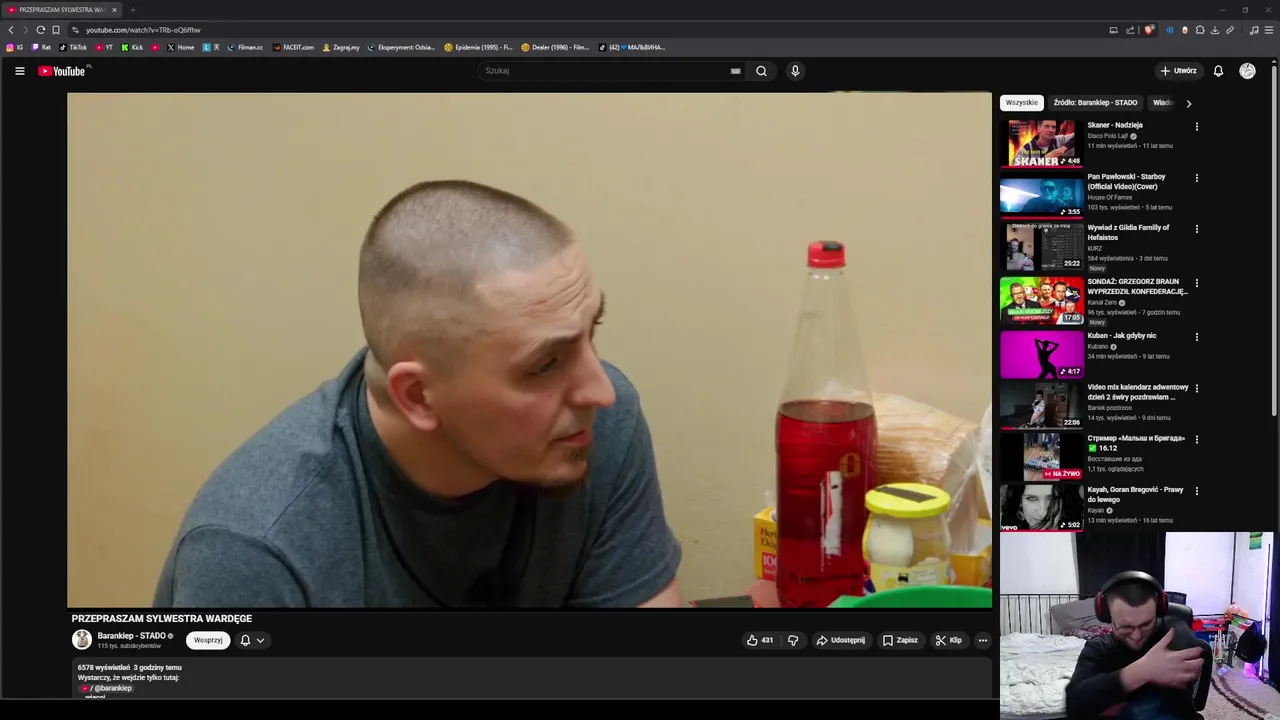1280x720 pixels.
Task: Open menu for Skaner - Nadzieja video
Action: tap(1196, 127)
